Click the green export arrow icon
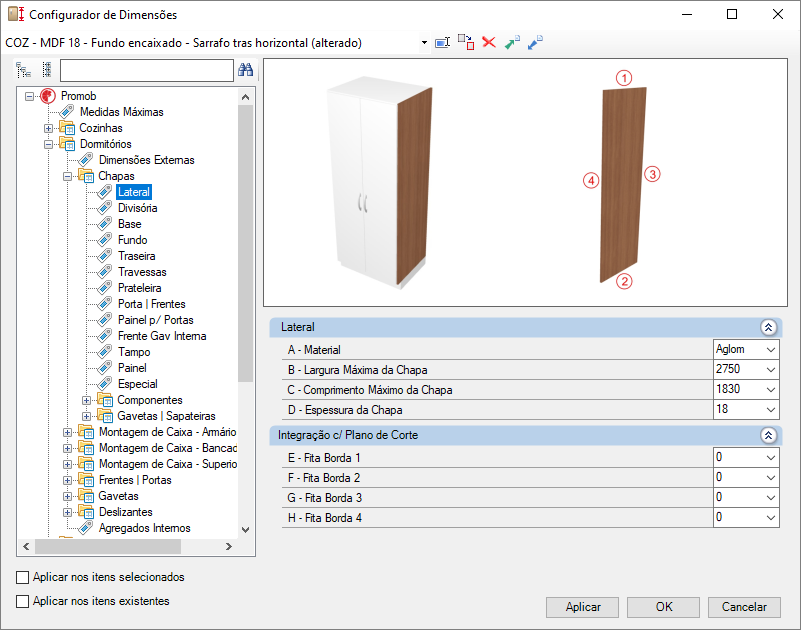The image size is (801, 630). pos(512,42)
